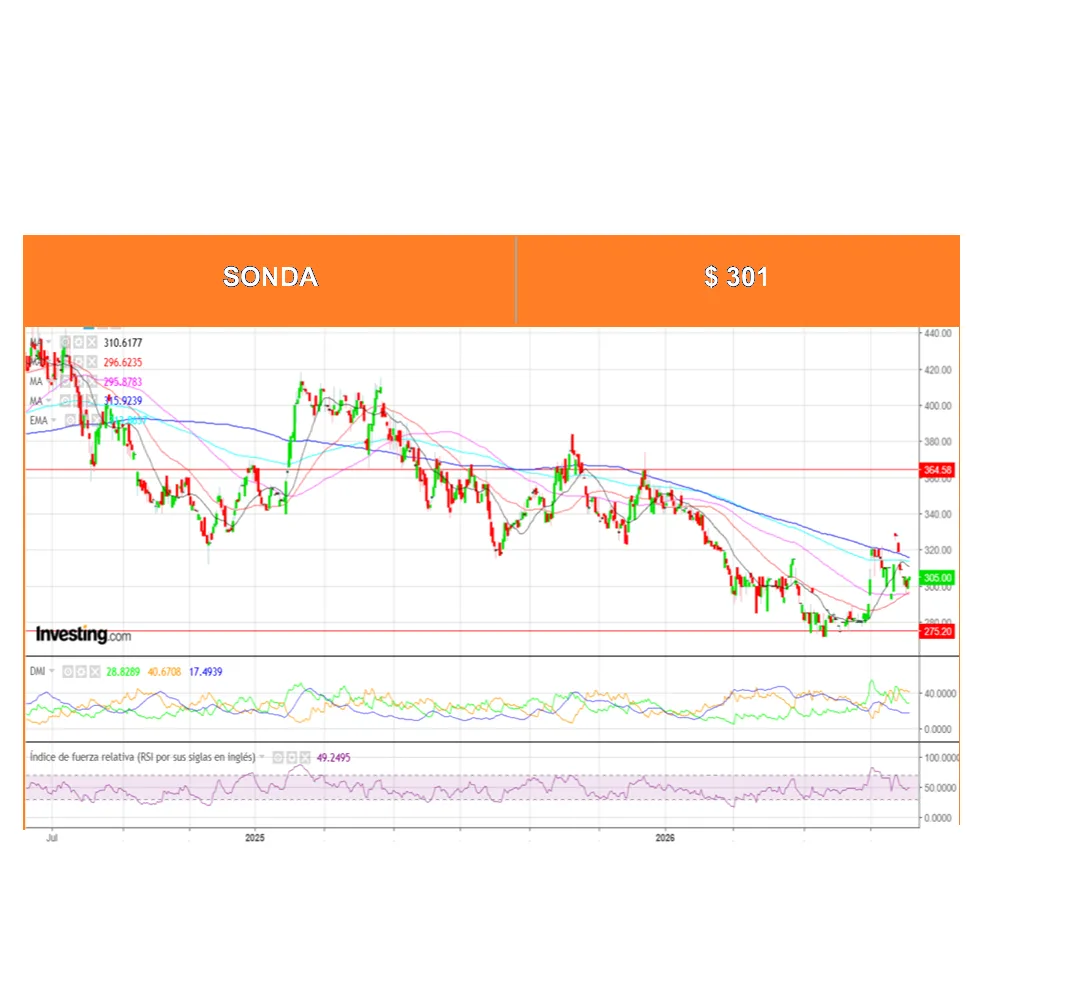This screenshot has width=1072, height=984.
Task: Remove the RSI indicator panel
Action: pyautogui.click(x=305, y=757)
